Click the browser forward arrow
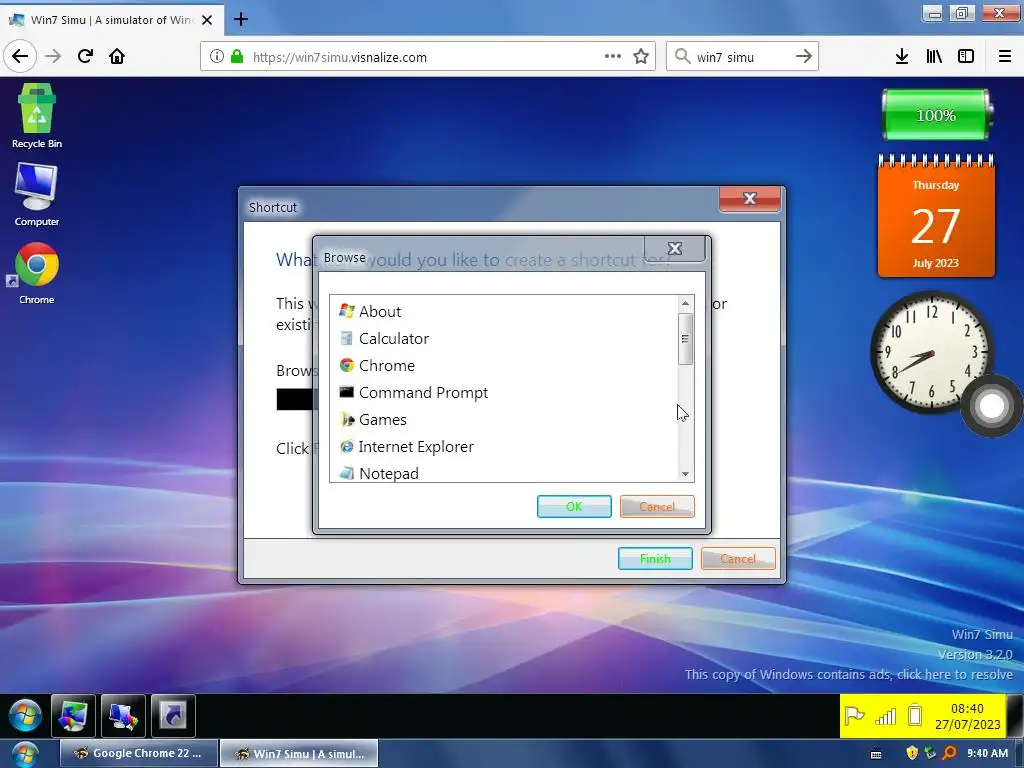The image size is (1024, 768). click(53, 56)
